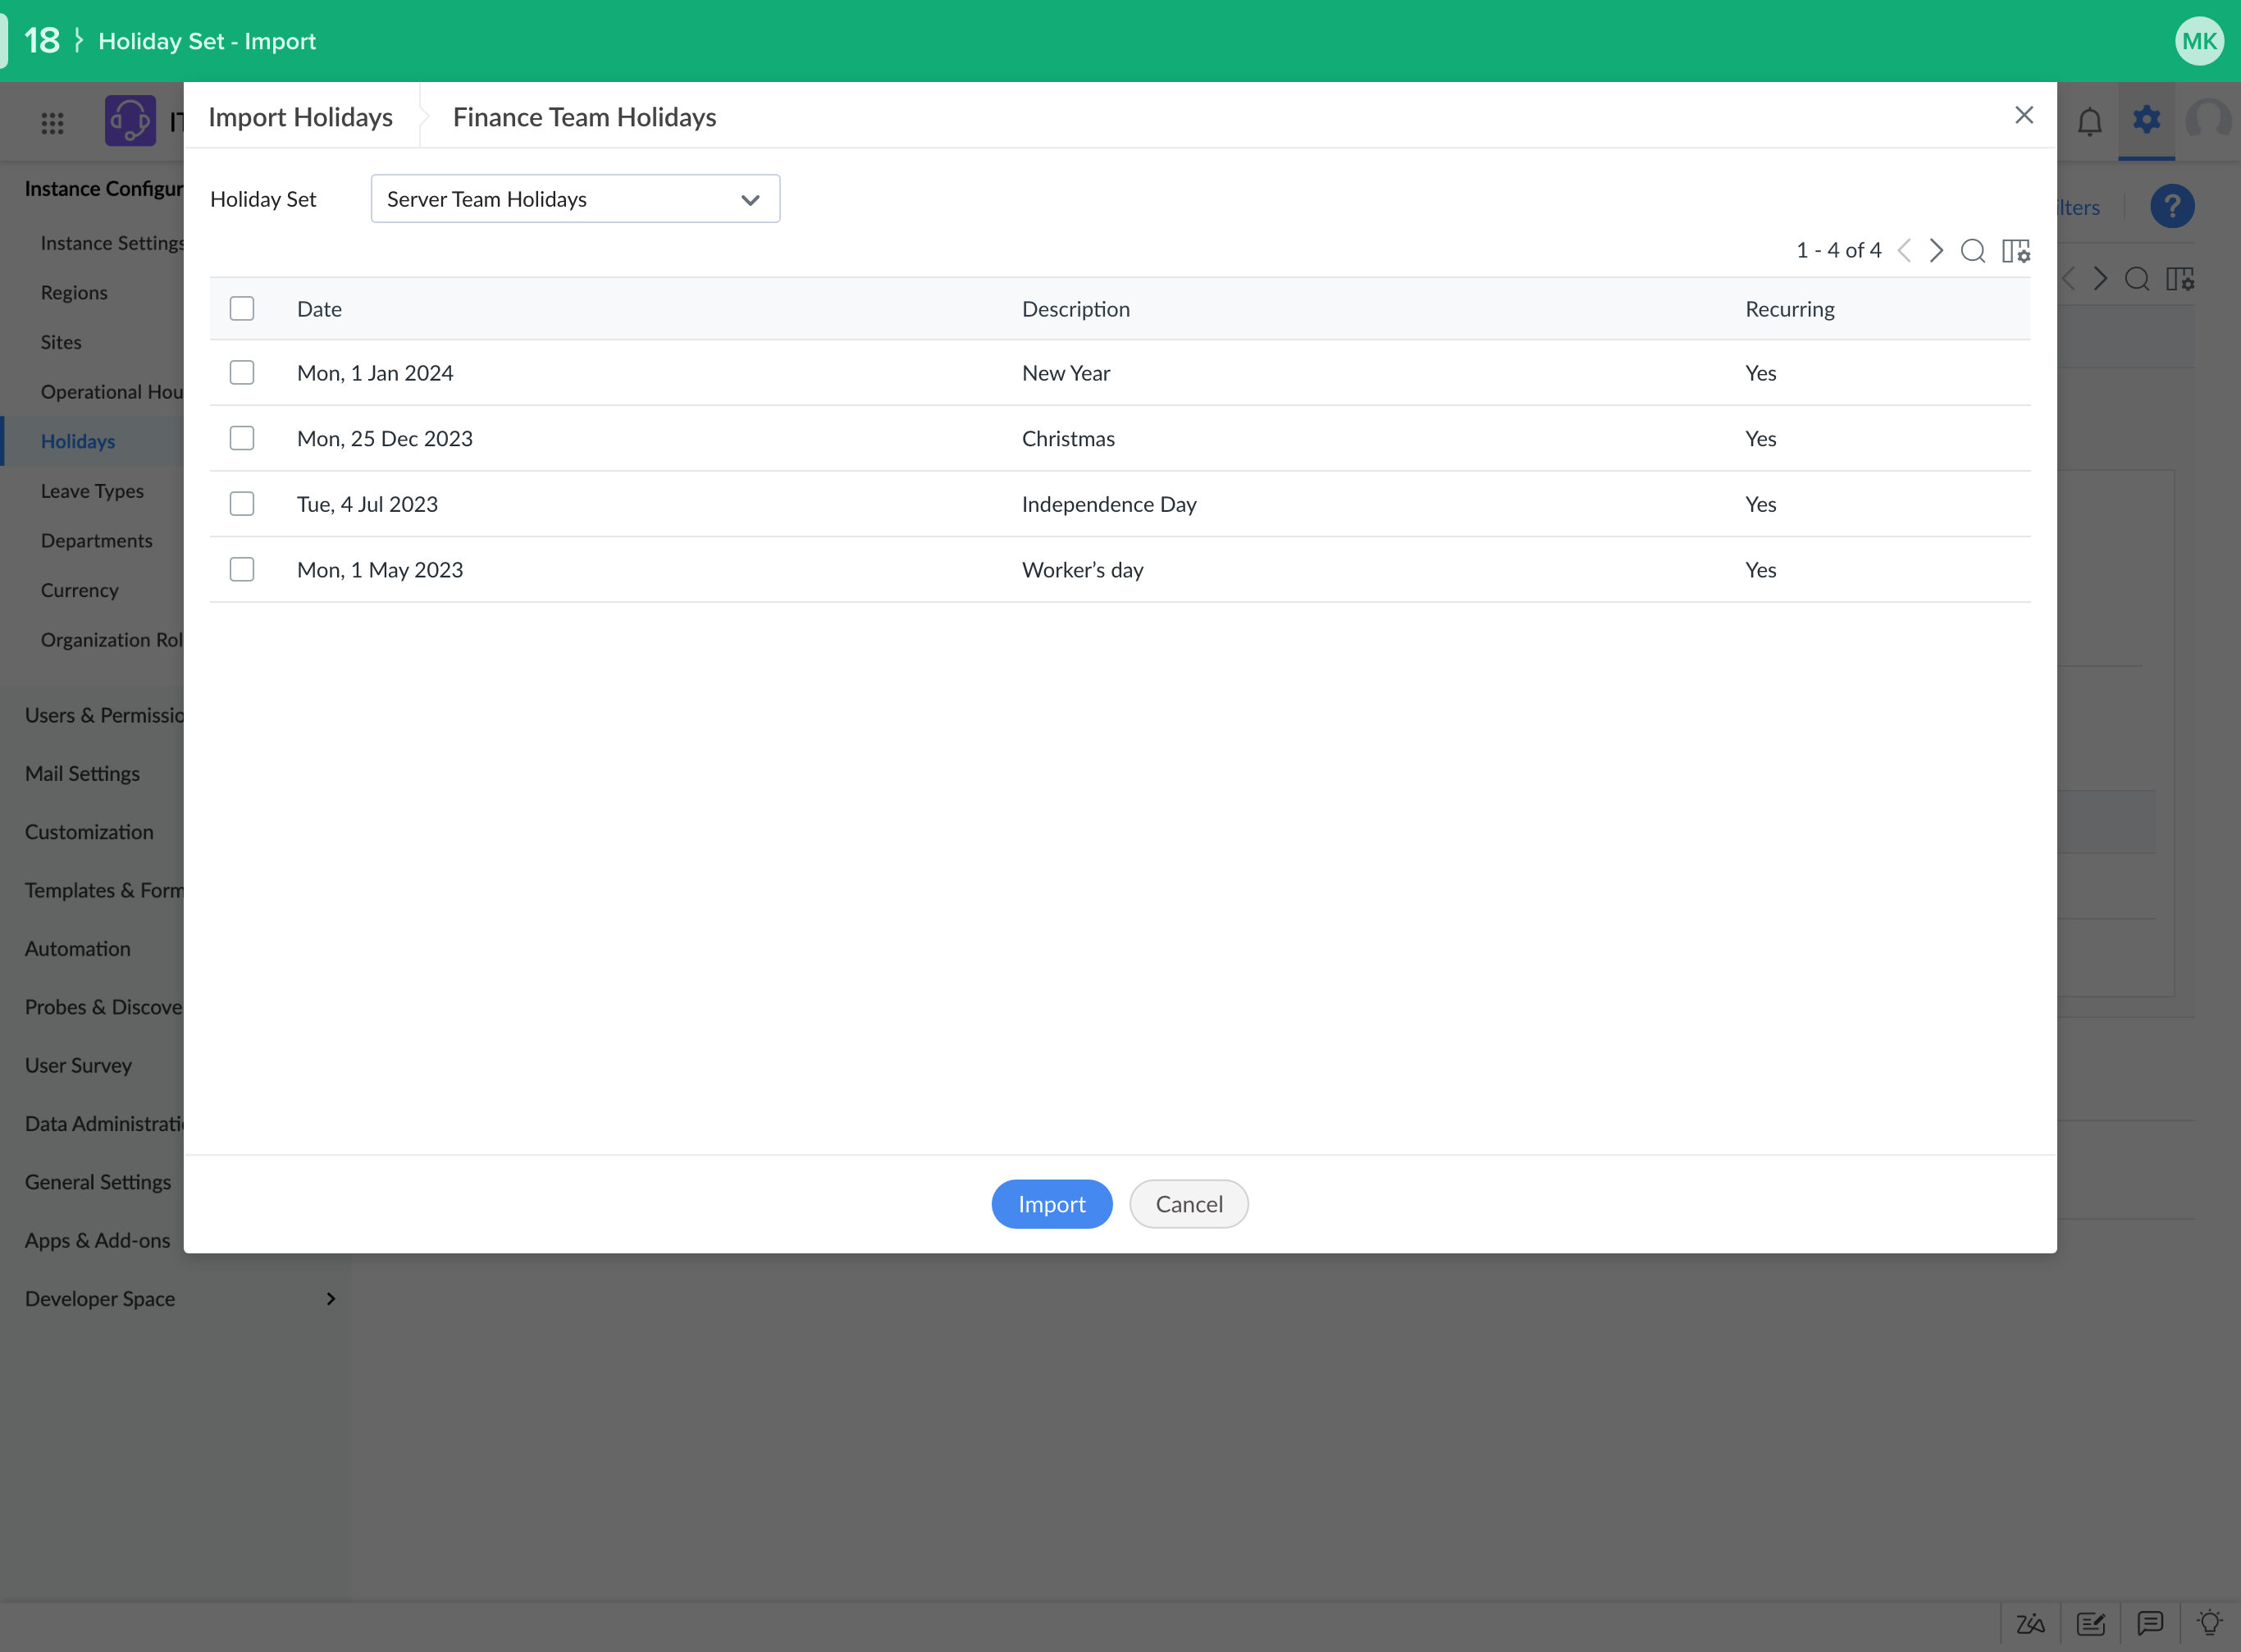Viewport: 2241px width, 1652px height.
Task: Open the Holiday Set dropdown
Action: click(575, 199)
